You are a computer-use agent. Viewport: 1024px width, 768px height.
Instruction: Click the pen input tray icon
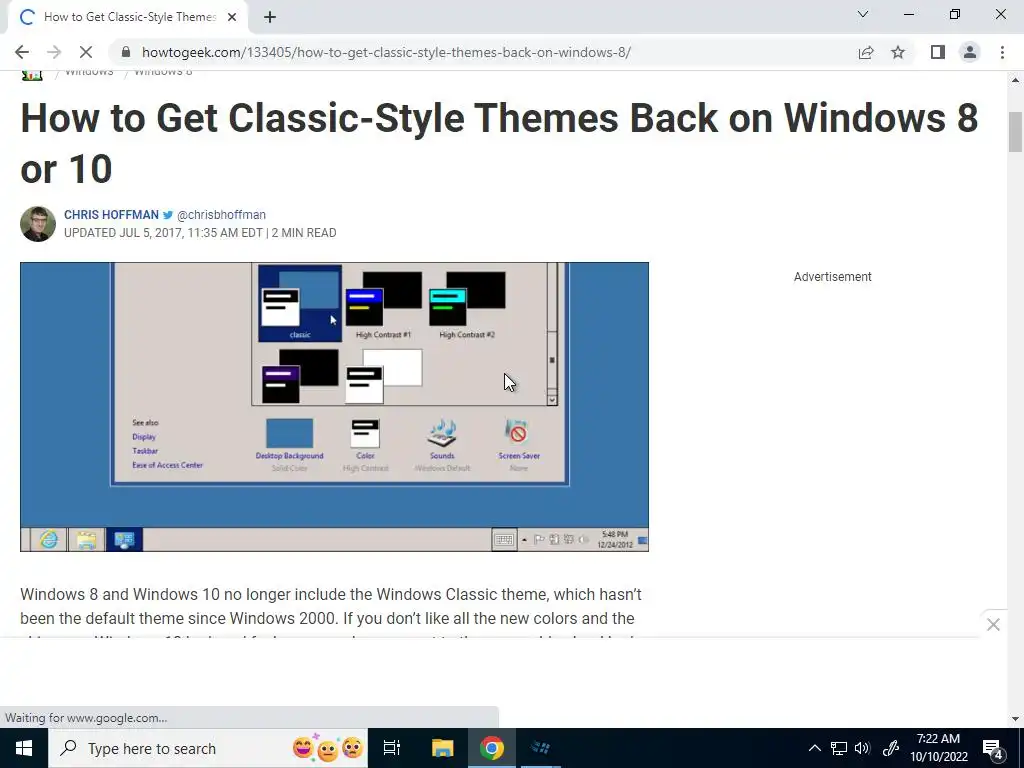[891, 748]
